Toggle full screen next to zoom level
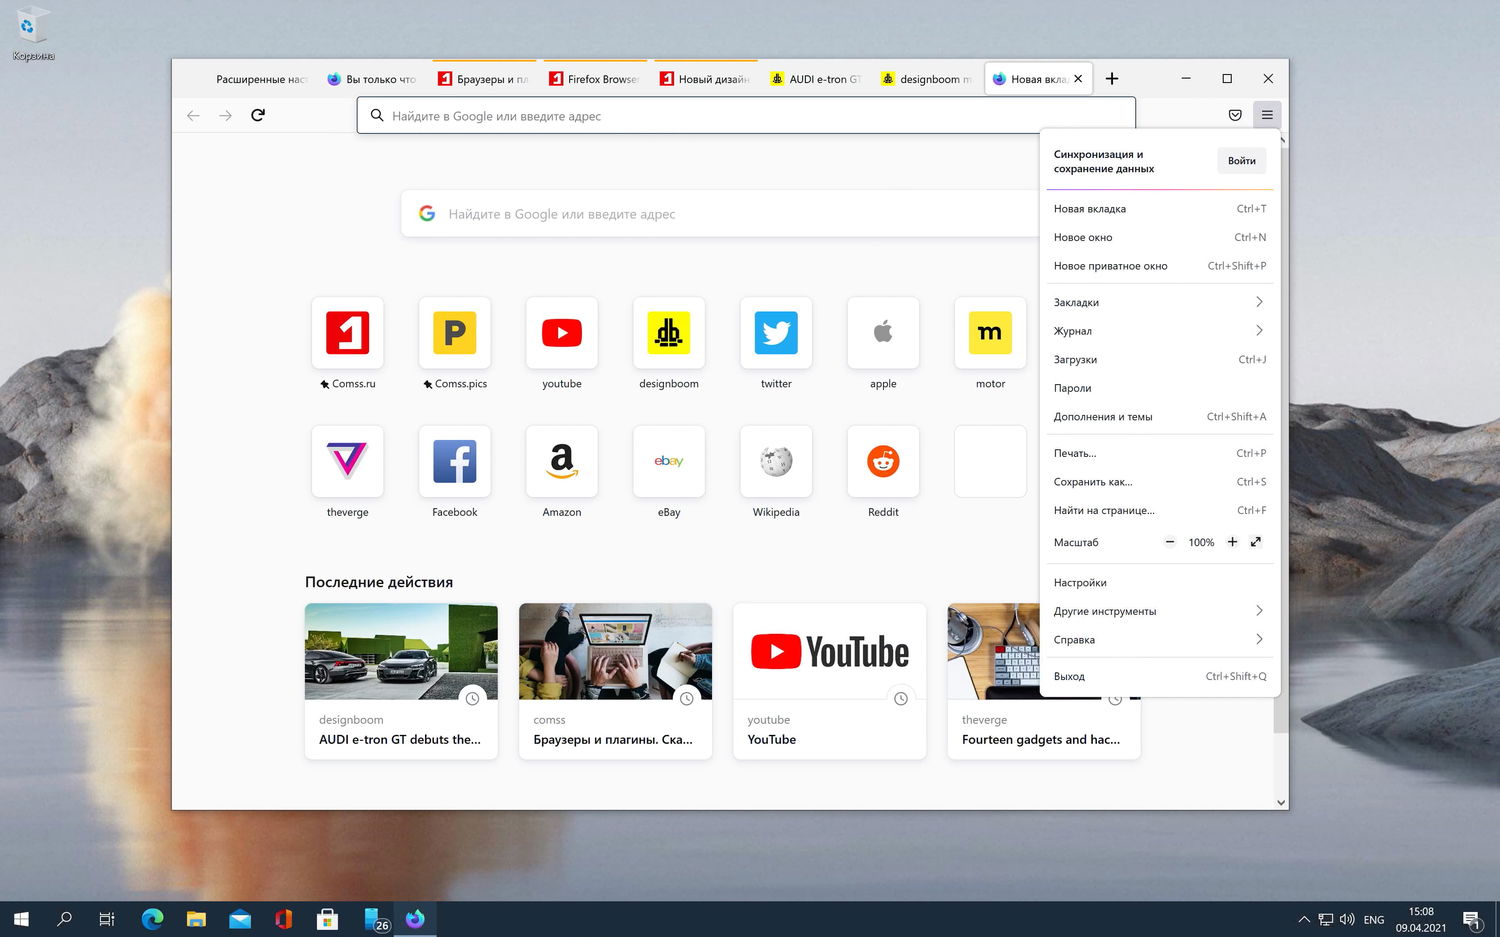The width and height of the screenshot is (1500, 937). (x=1256, y=542)
